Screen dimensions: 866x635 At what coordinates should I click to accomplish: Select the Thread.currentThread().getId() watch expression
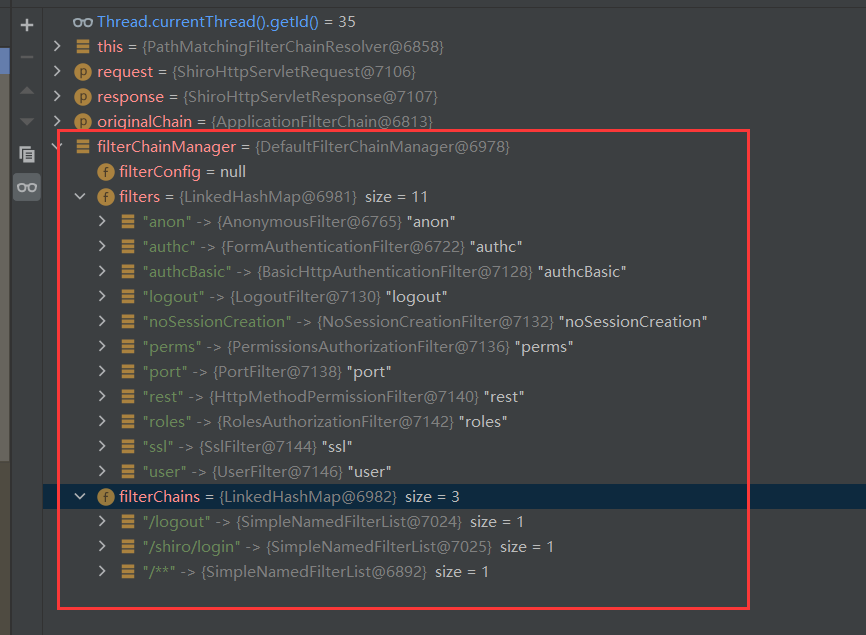[x=208, y=22]
